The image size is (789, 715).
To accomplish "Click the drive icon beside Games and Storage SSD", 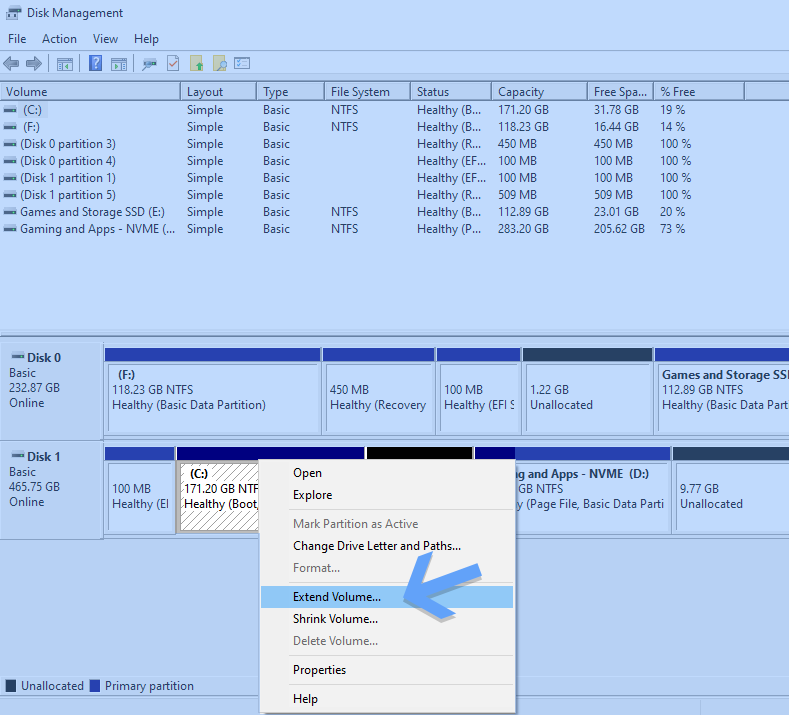I will [x=10, y=212].
